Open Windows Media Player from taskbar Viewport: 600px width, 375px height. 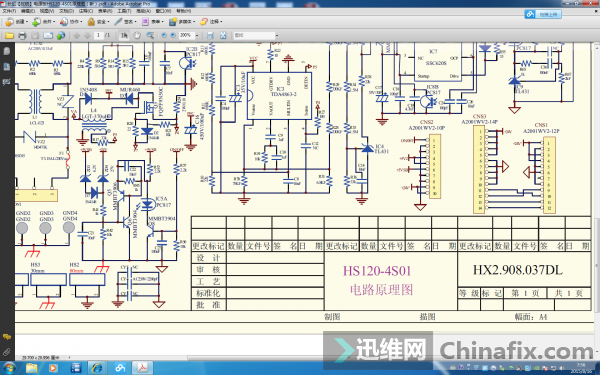coord(53,368)
